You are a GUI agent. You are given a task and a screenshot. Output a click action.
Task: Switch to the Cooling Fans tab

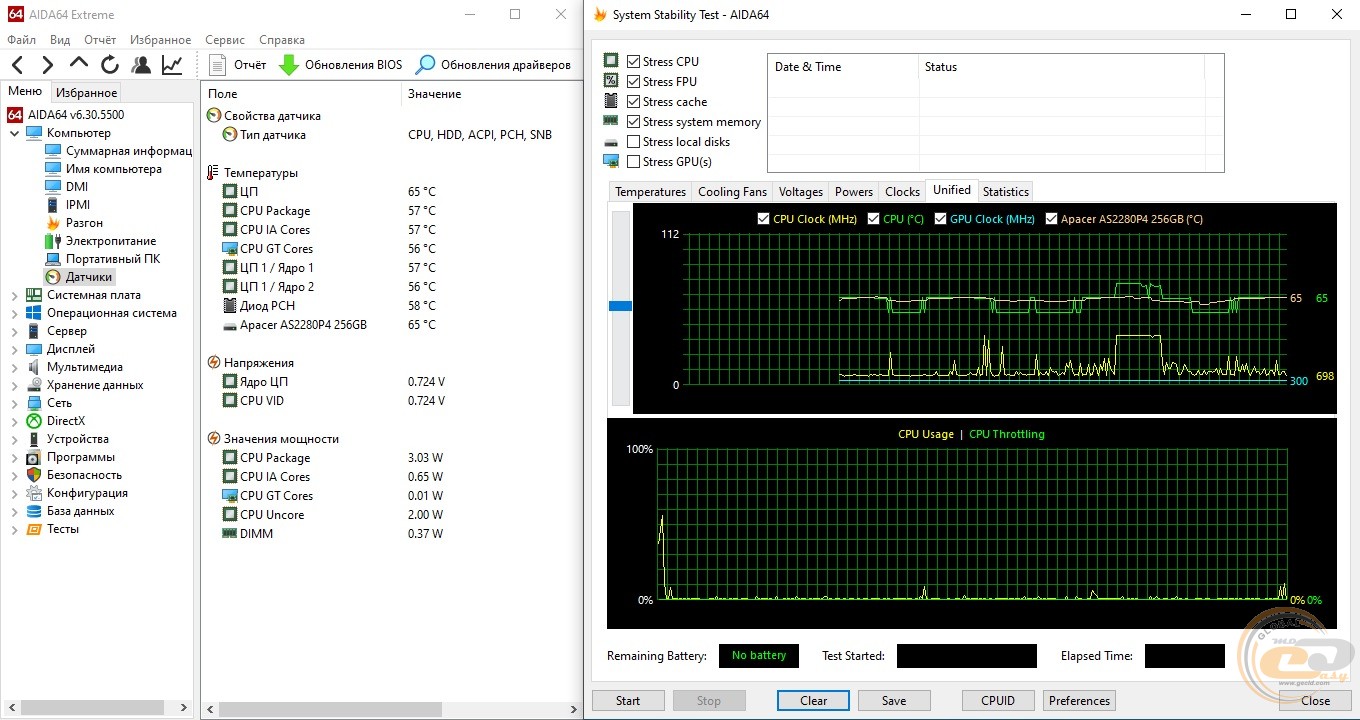click(732, 192)
